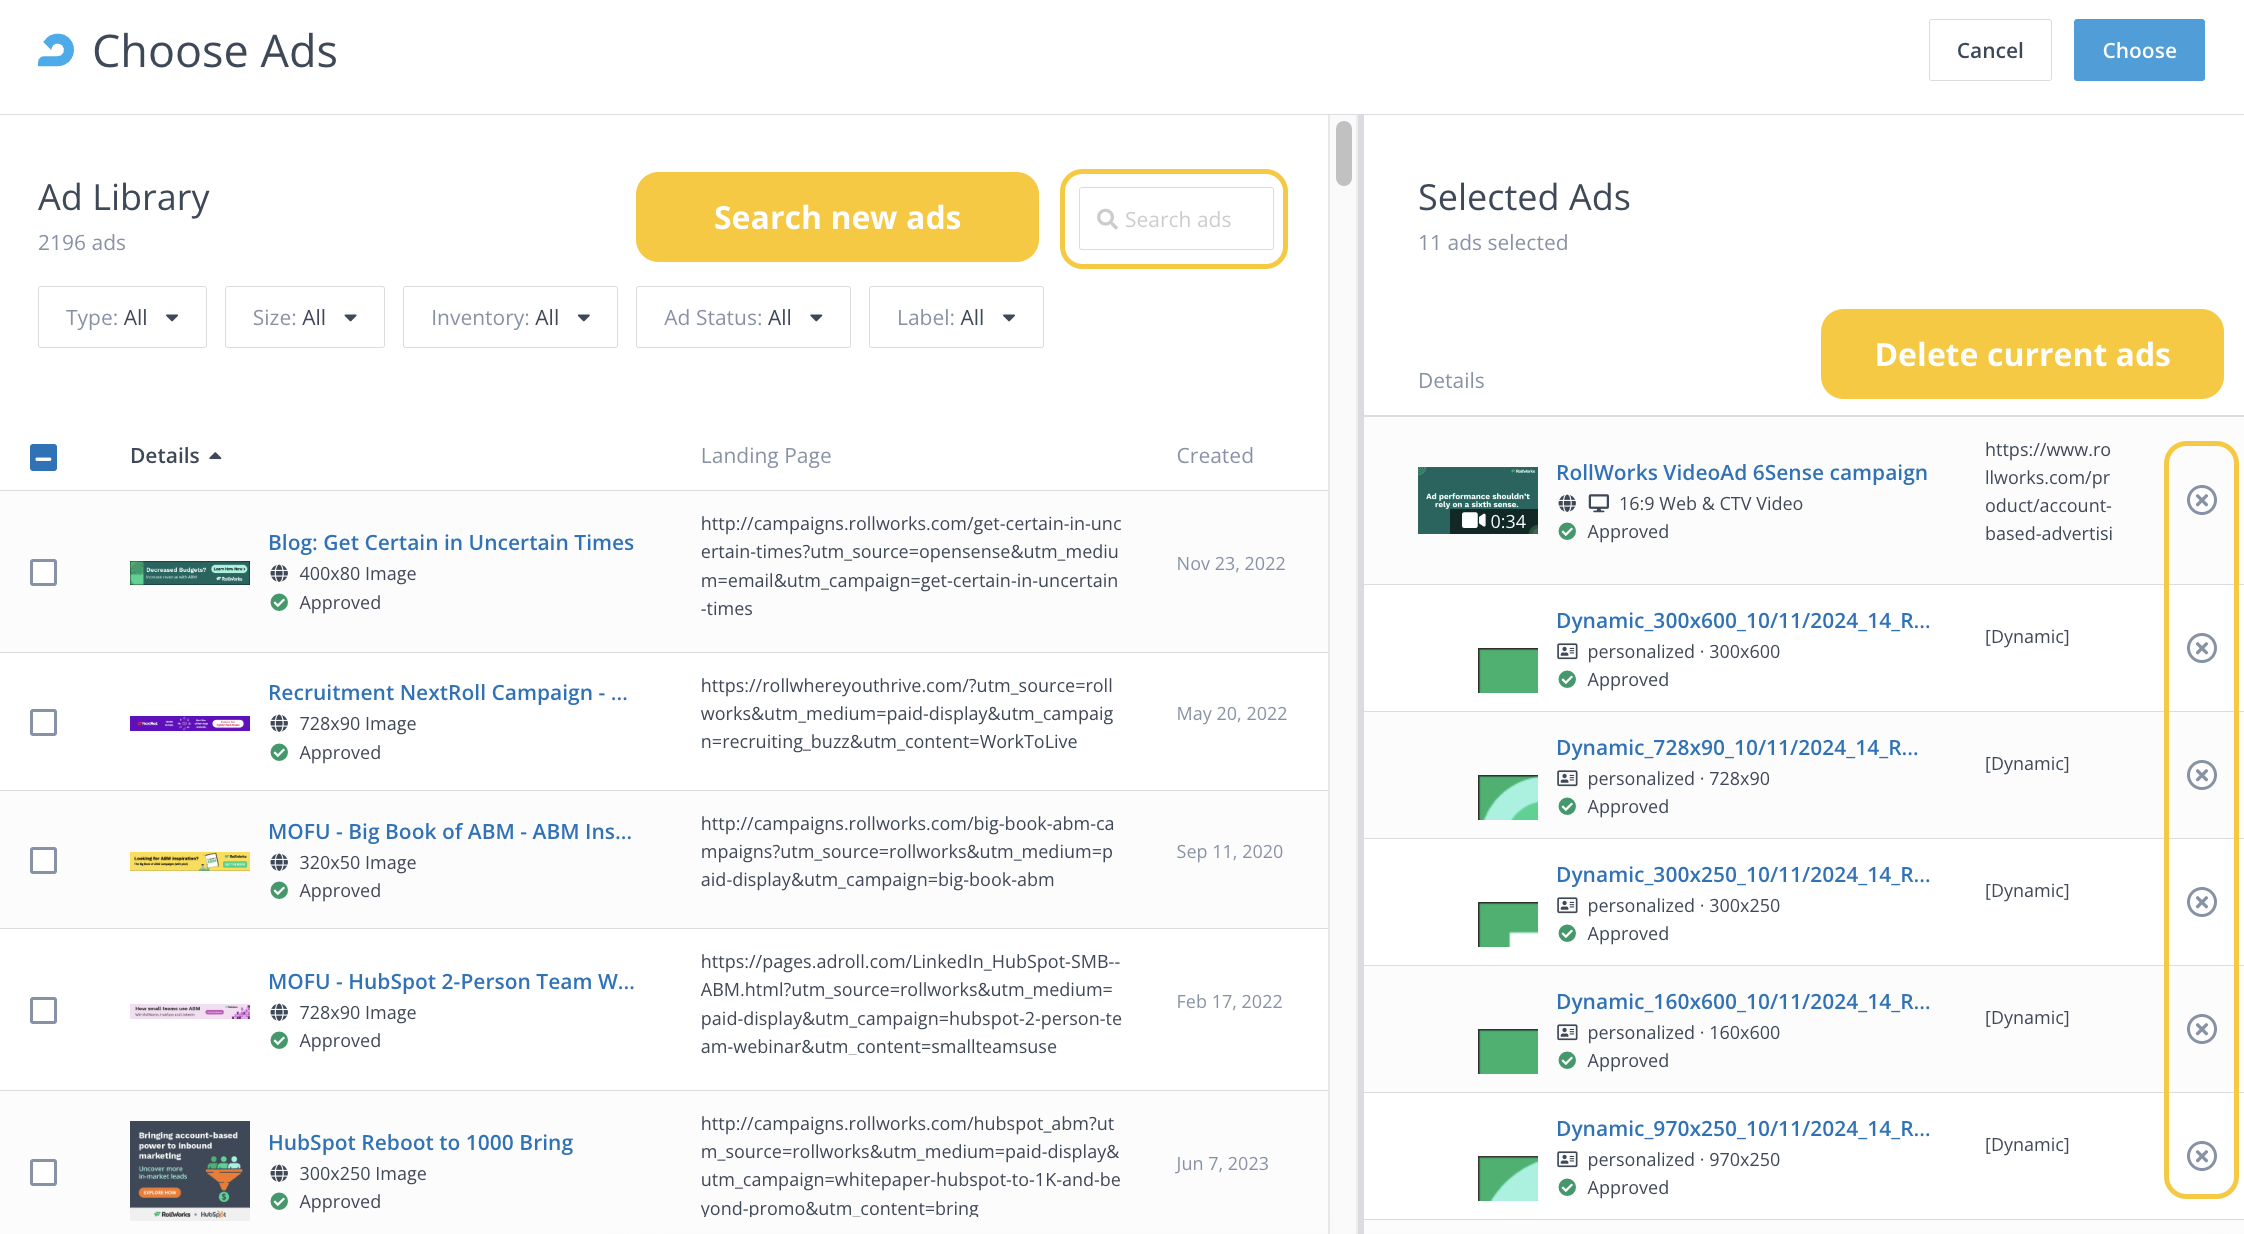Image resolution: width=2244 pixels, height=1234 pixels.
Task: Click the Ad Library vertical scrollbar
Action: click(1343, 153)
